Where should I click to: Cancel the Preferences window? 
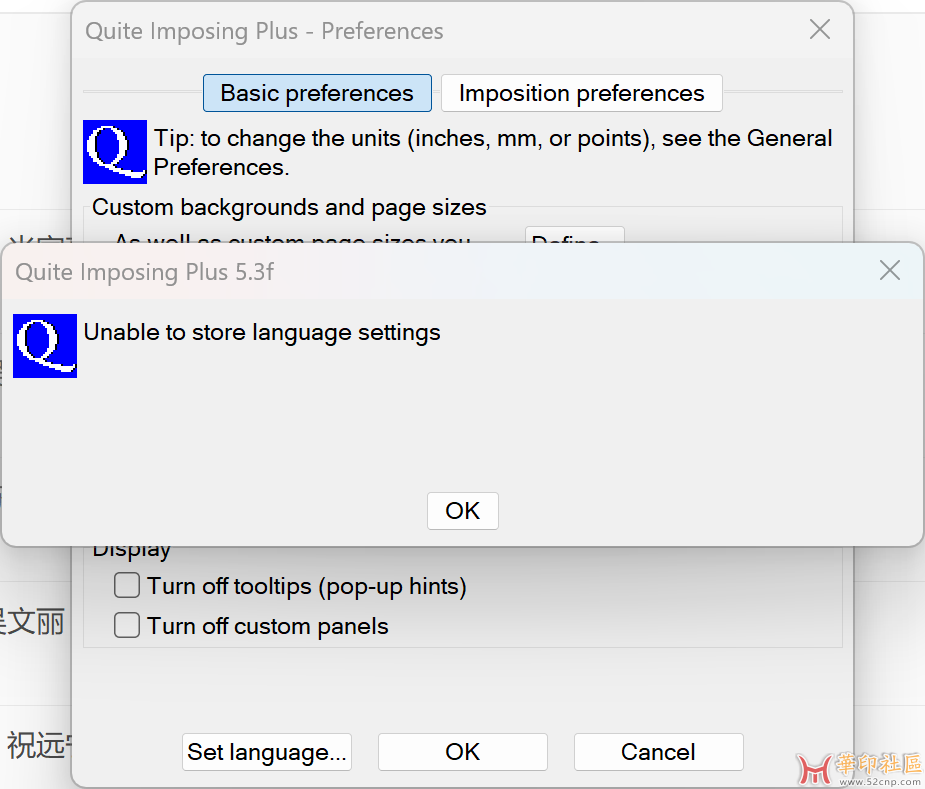658,752
